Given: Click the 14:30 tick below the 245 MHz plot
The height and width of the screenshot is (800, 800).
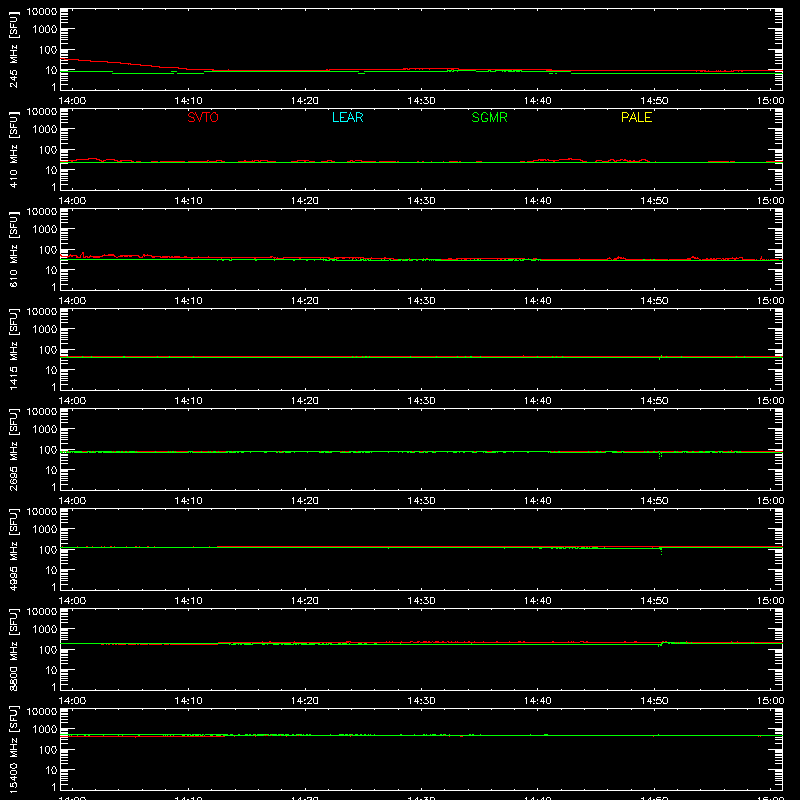Looking at the screenshot, I should 421,101.
